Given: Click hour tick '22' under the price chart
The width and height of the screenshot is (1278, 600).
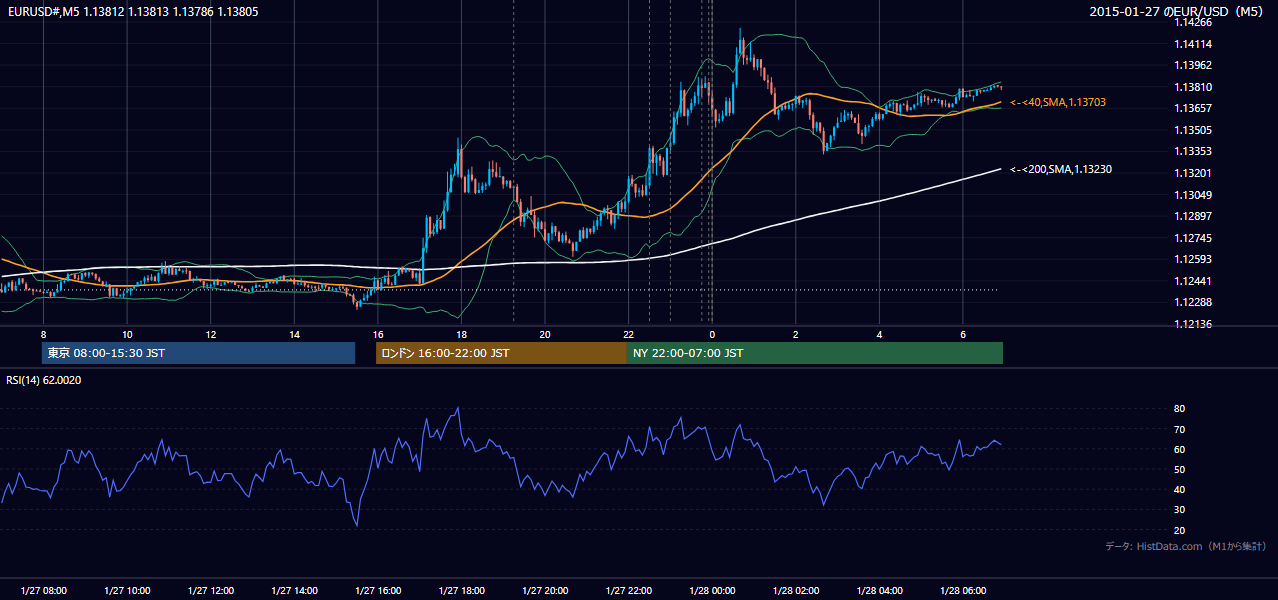Looking at the screenshot, I should point(629,334).
